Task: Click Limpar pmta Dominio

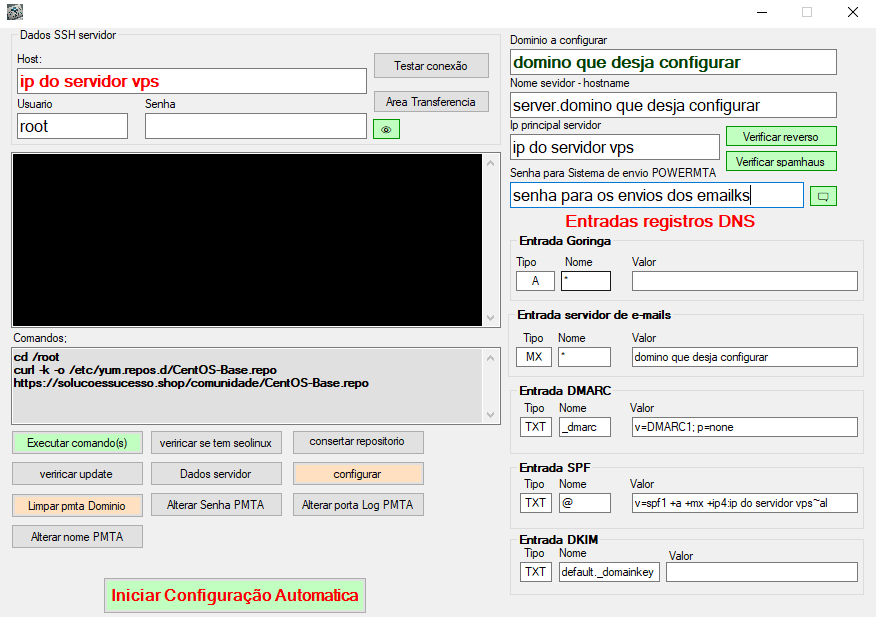Action: pos(77,505)
